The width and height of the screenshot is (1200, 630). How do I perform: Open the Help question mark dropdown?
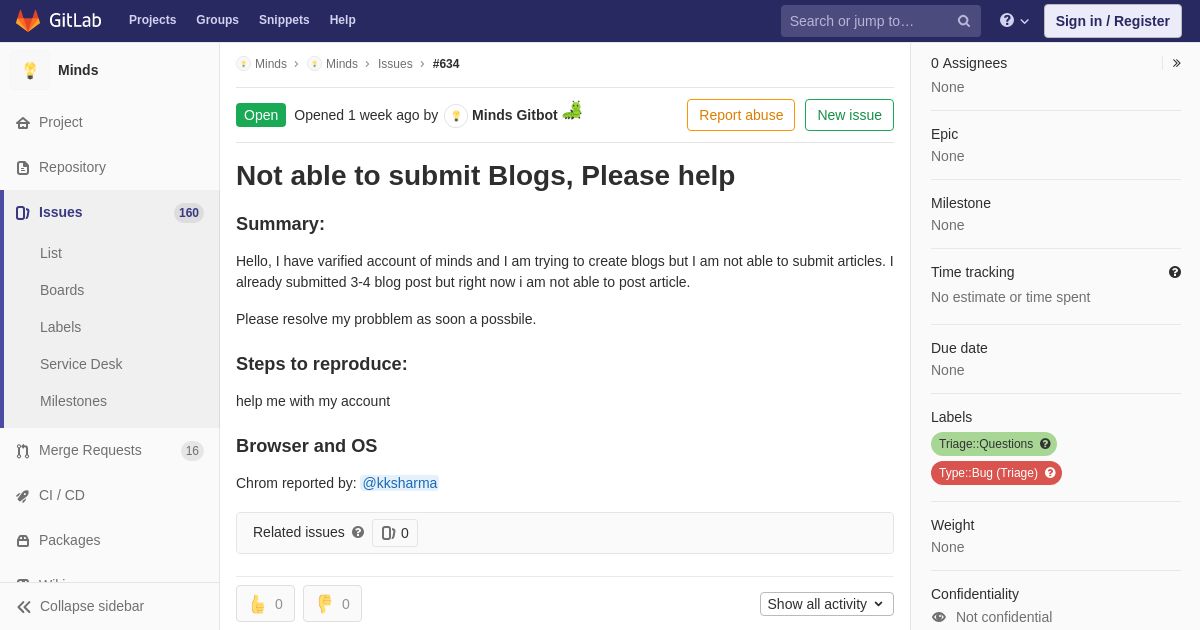(1014, 21)
